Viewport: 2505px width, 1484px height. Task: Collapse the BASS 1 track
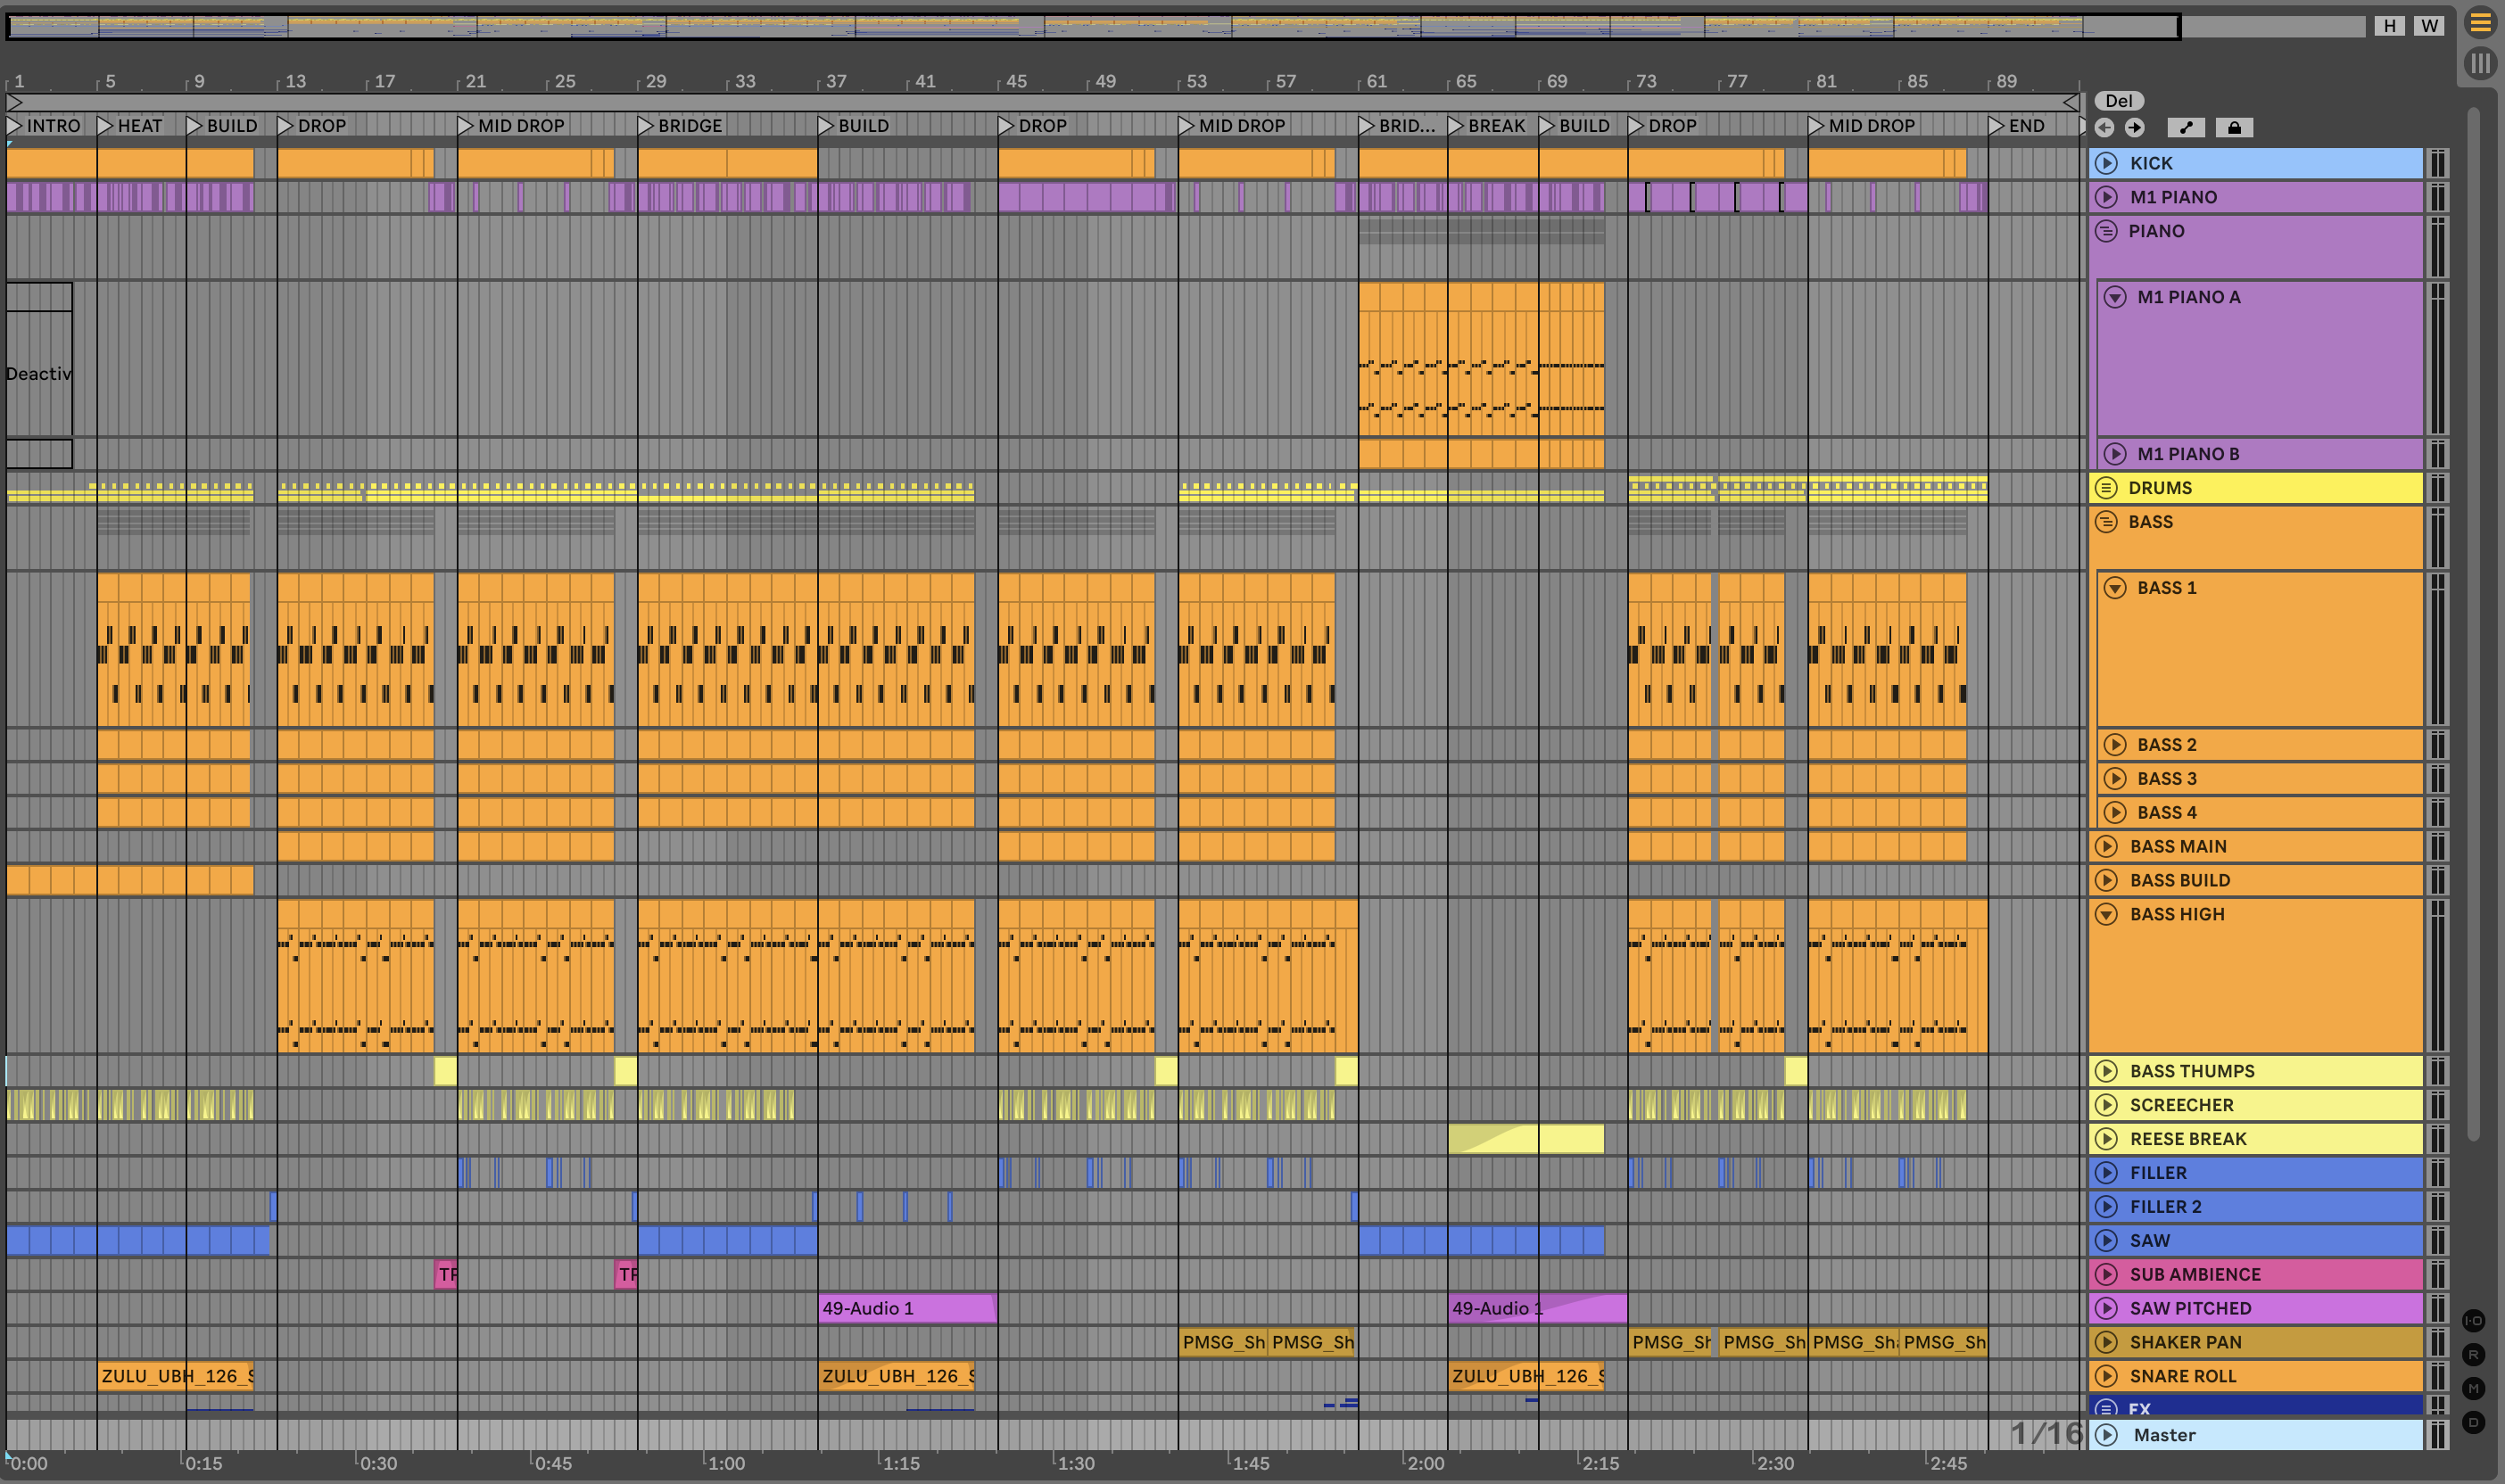2114,588
